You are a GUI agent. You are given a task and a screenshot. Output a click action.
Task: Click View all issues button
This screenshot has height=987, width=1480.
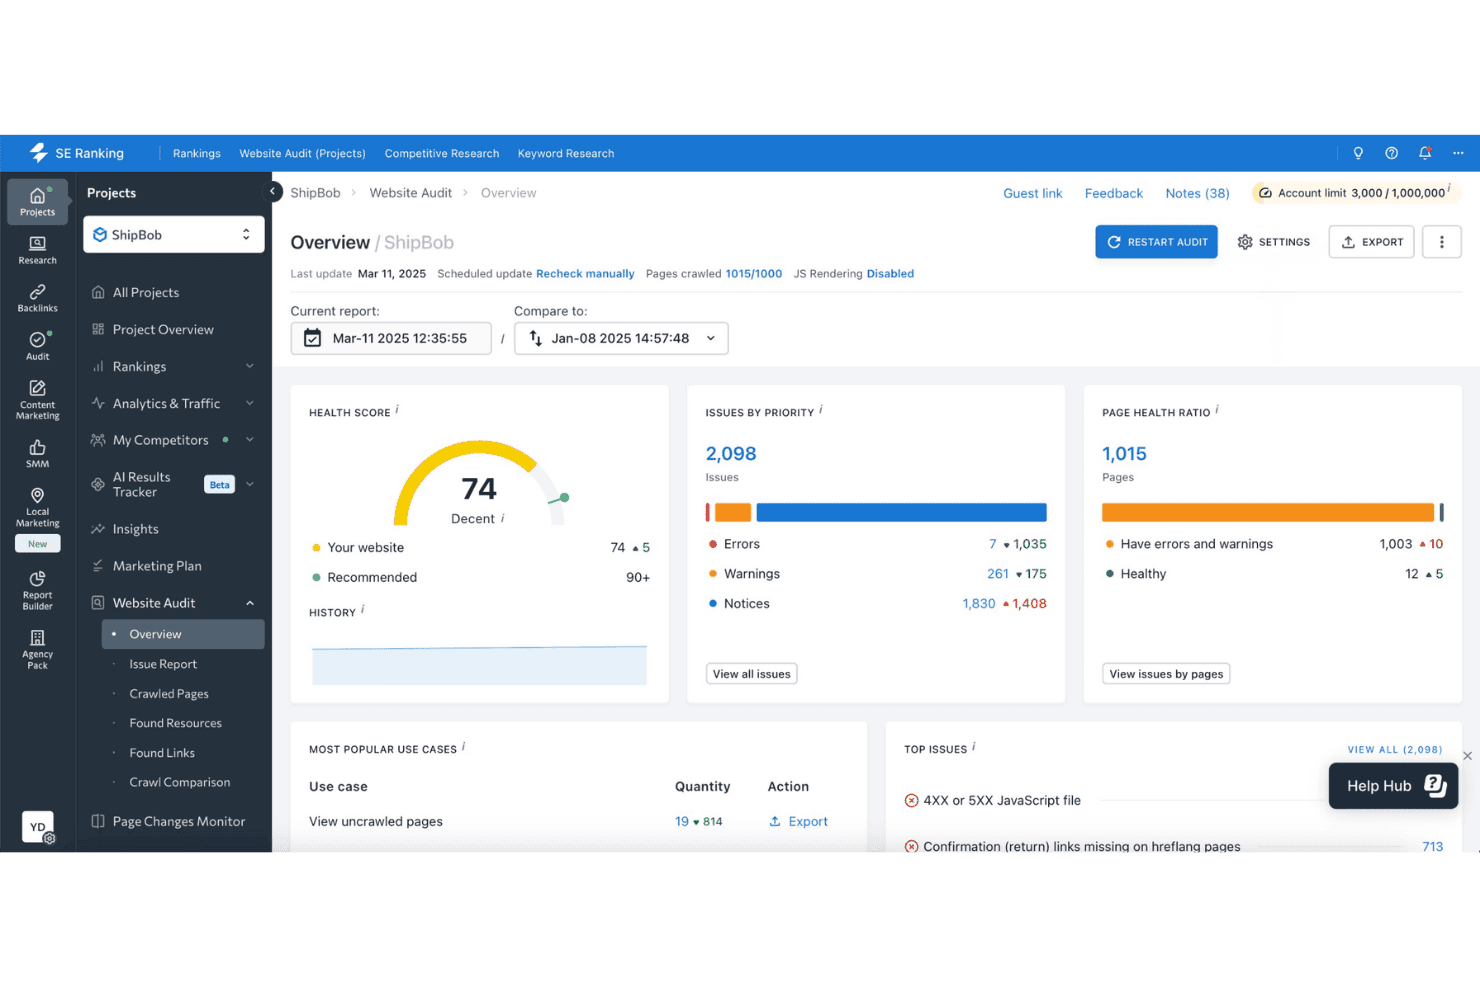tap(751, 674)
